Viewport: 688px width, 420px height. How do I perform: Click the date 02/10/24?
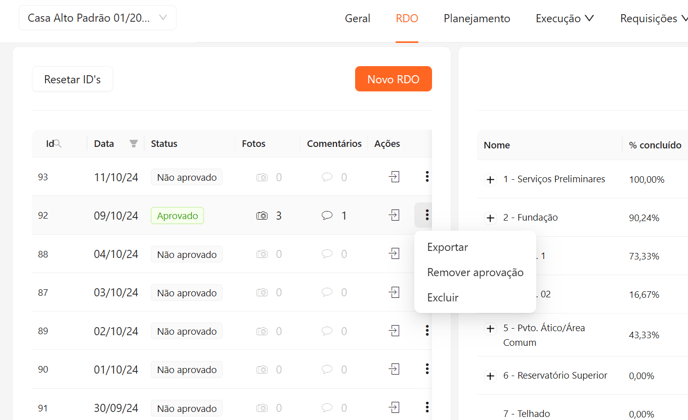[116, 331]
